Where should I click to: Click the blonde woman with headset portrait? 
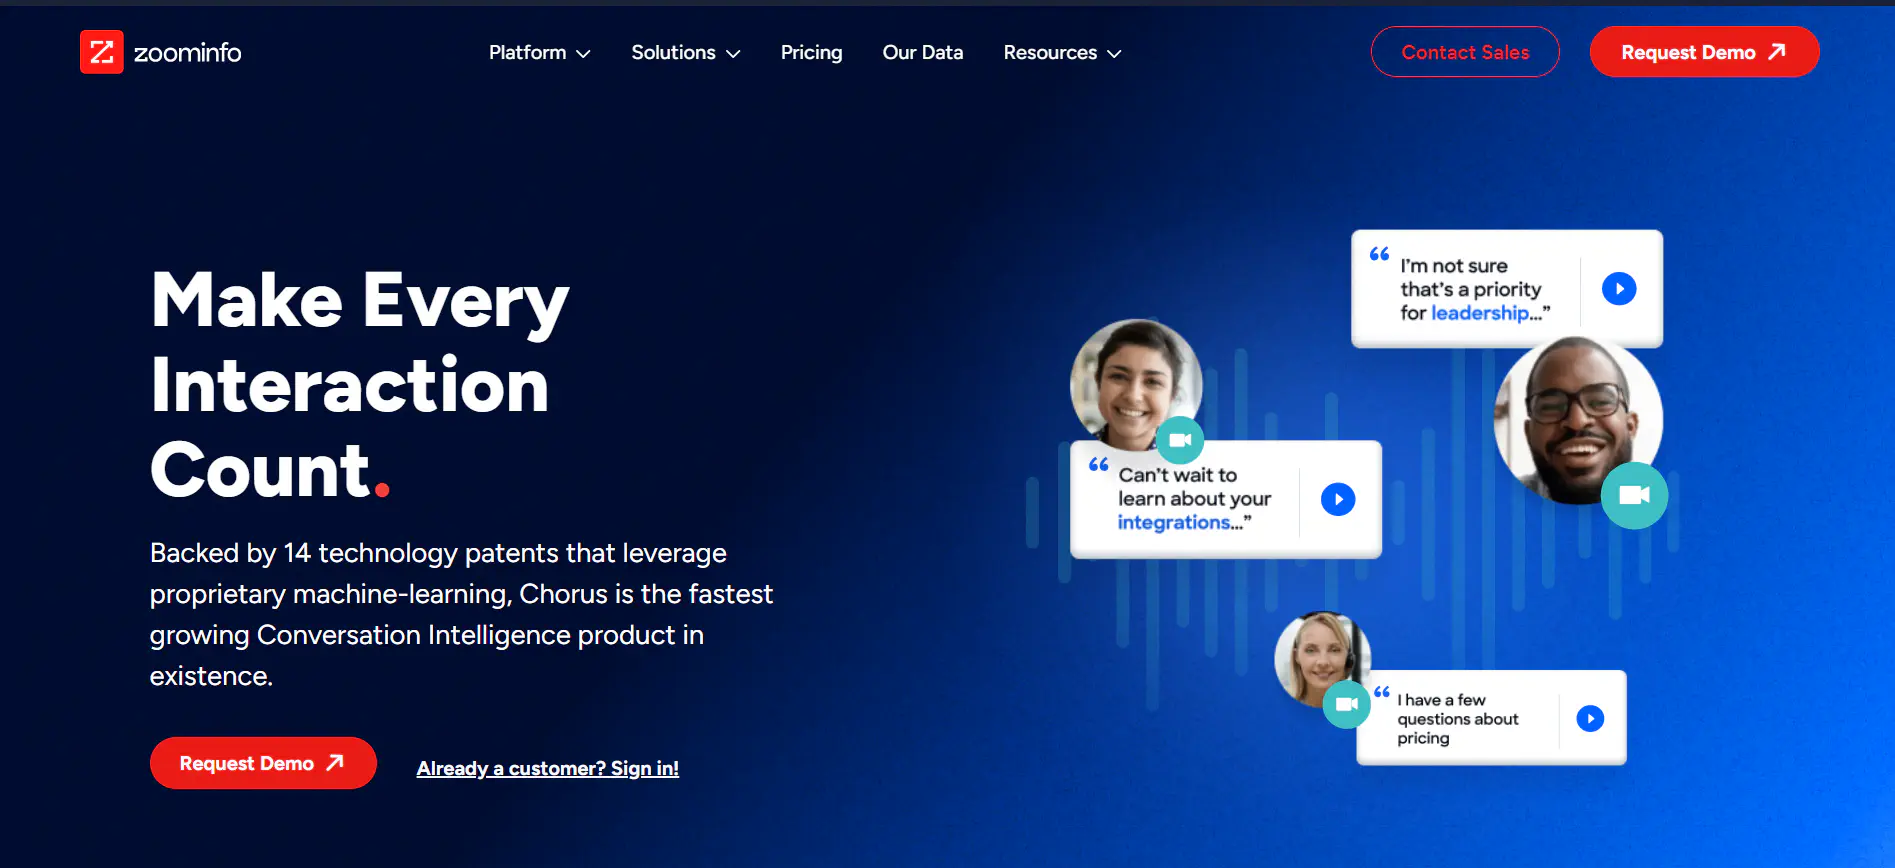coord(1322,659)
